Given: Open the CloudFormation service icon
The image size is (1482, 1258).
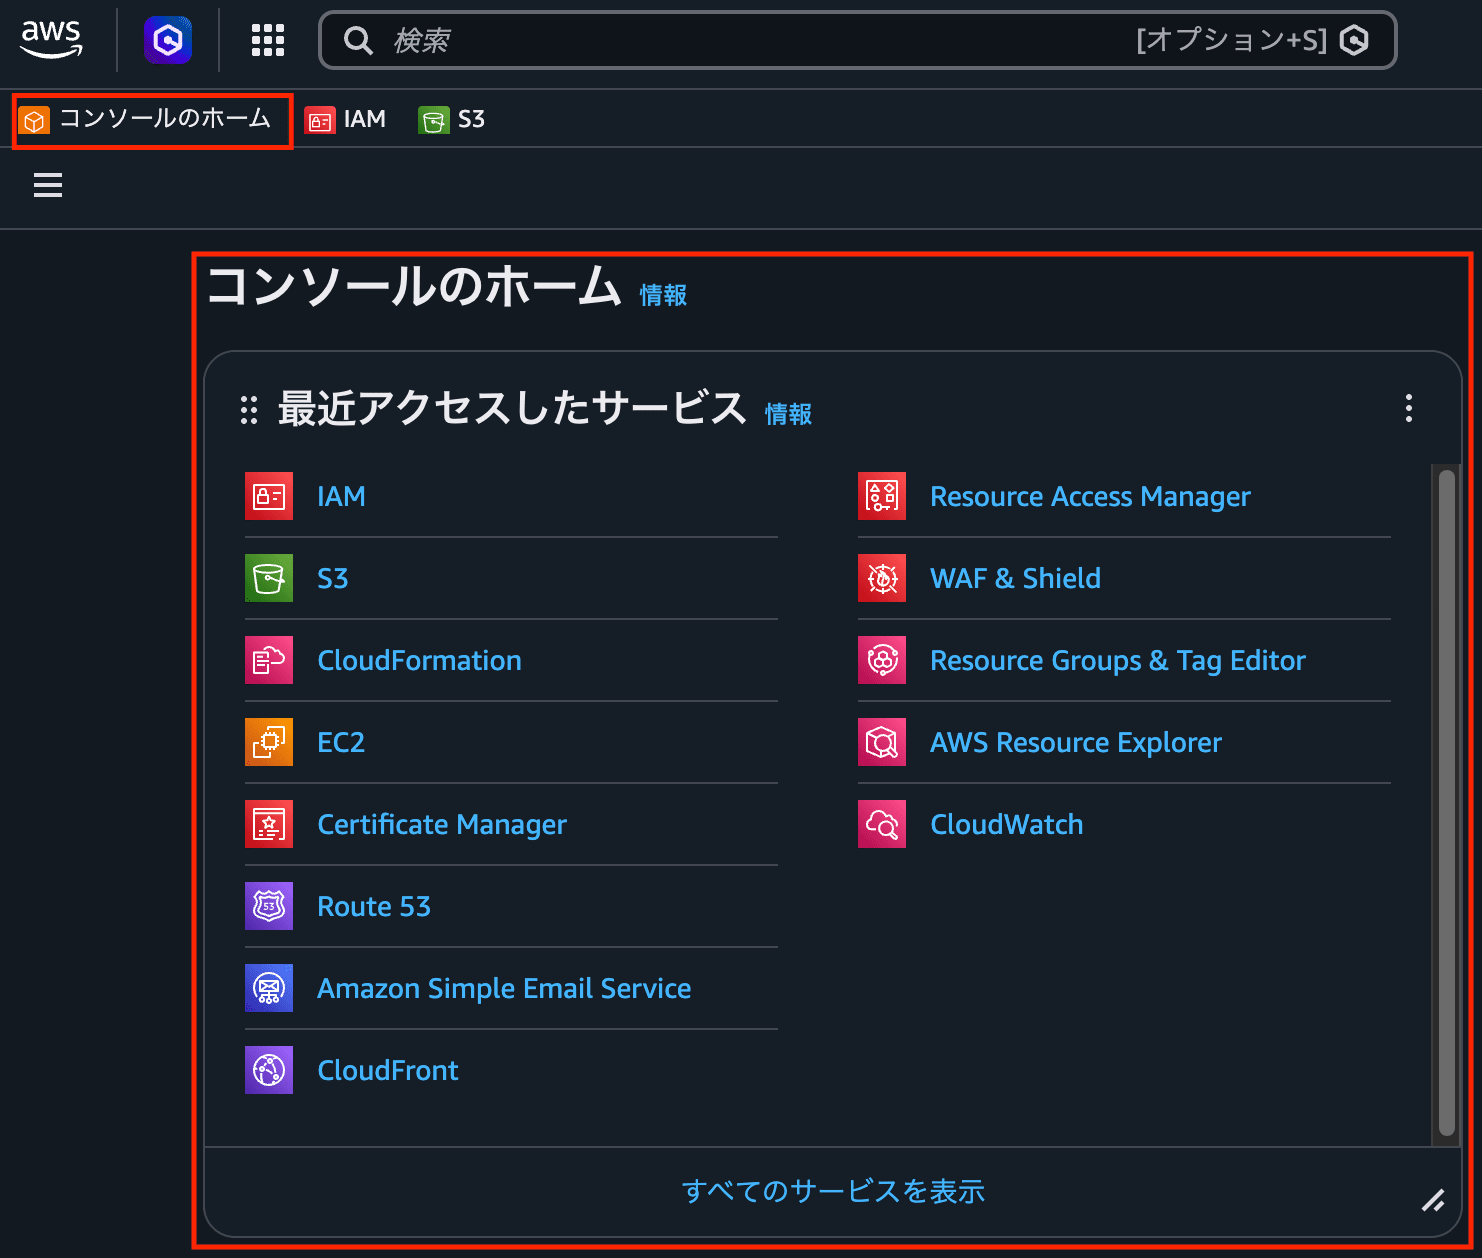Looking at the screenshot, I should click(268, 660).
